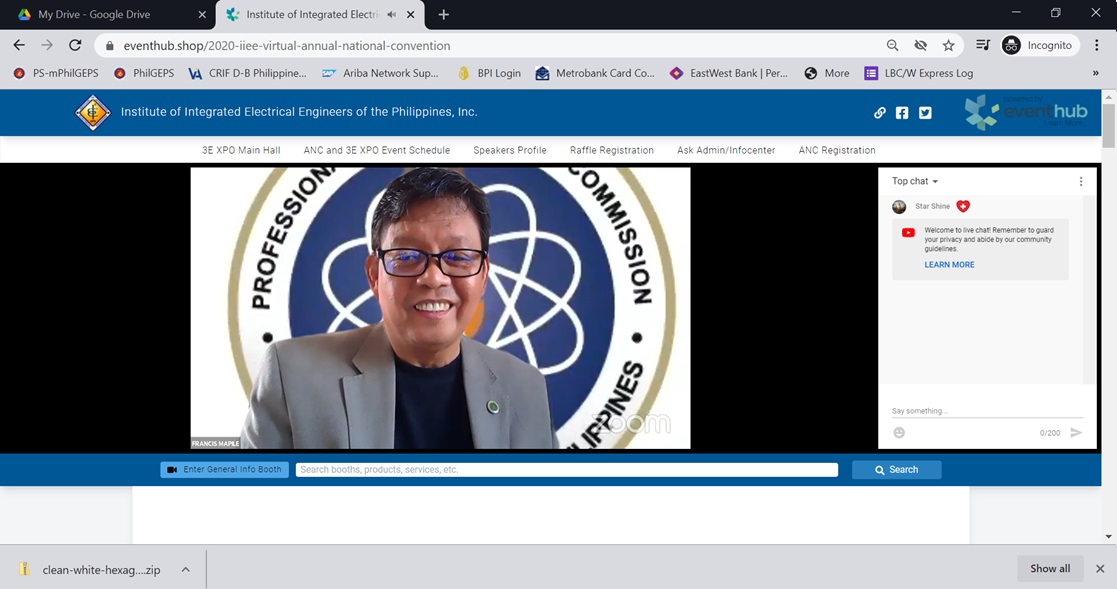Image resolution: width=1117 pixels, height=589 pixels.
Task: Click the link chain icon in header
Action: (880, 113)
